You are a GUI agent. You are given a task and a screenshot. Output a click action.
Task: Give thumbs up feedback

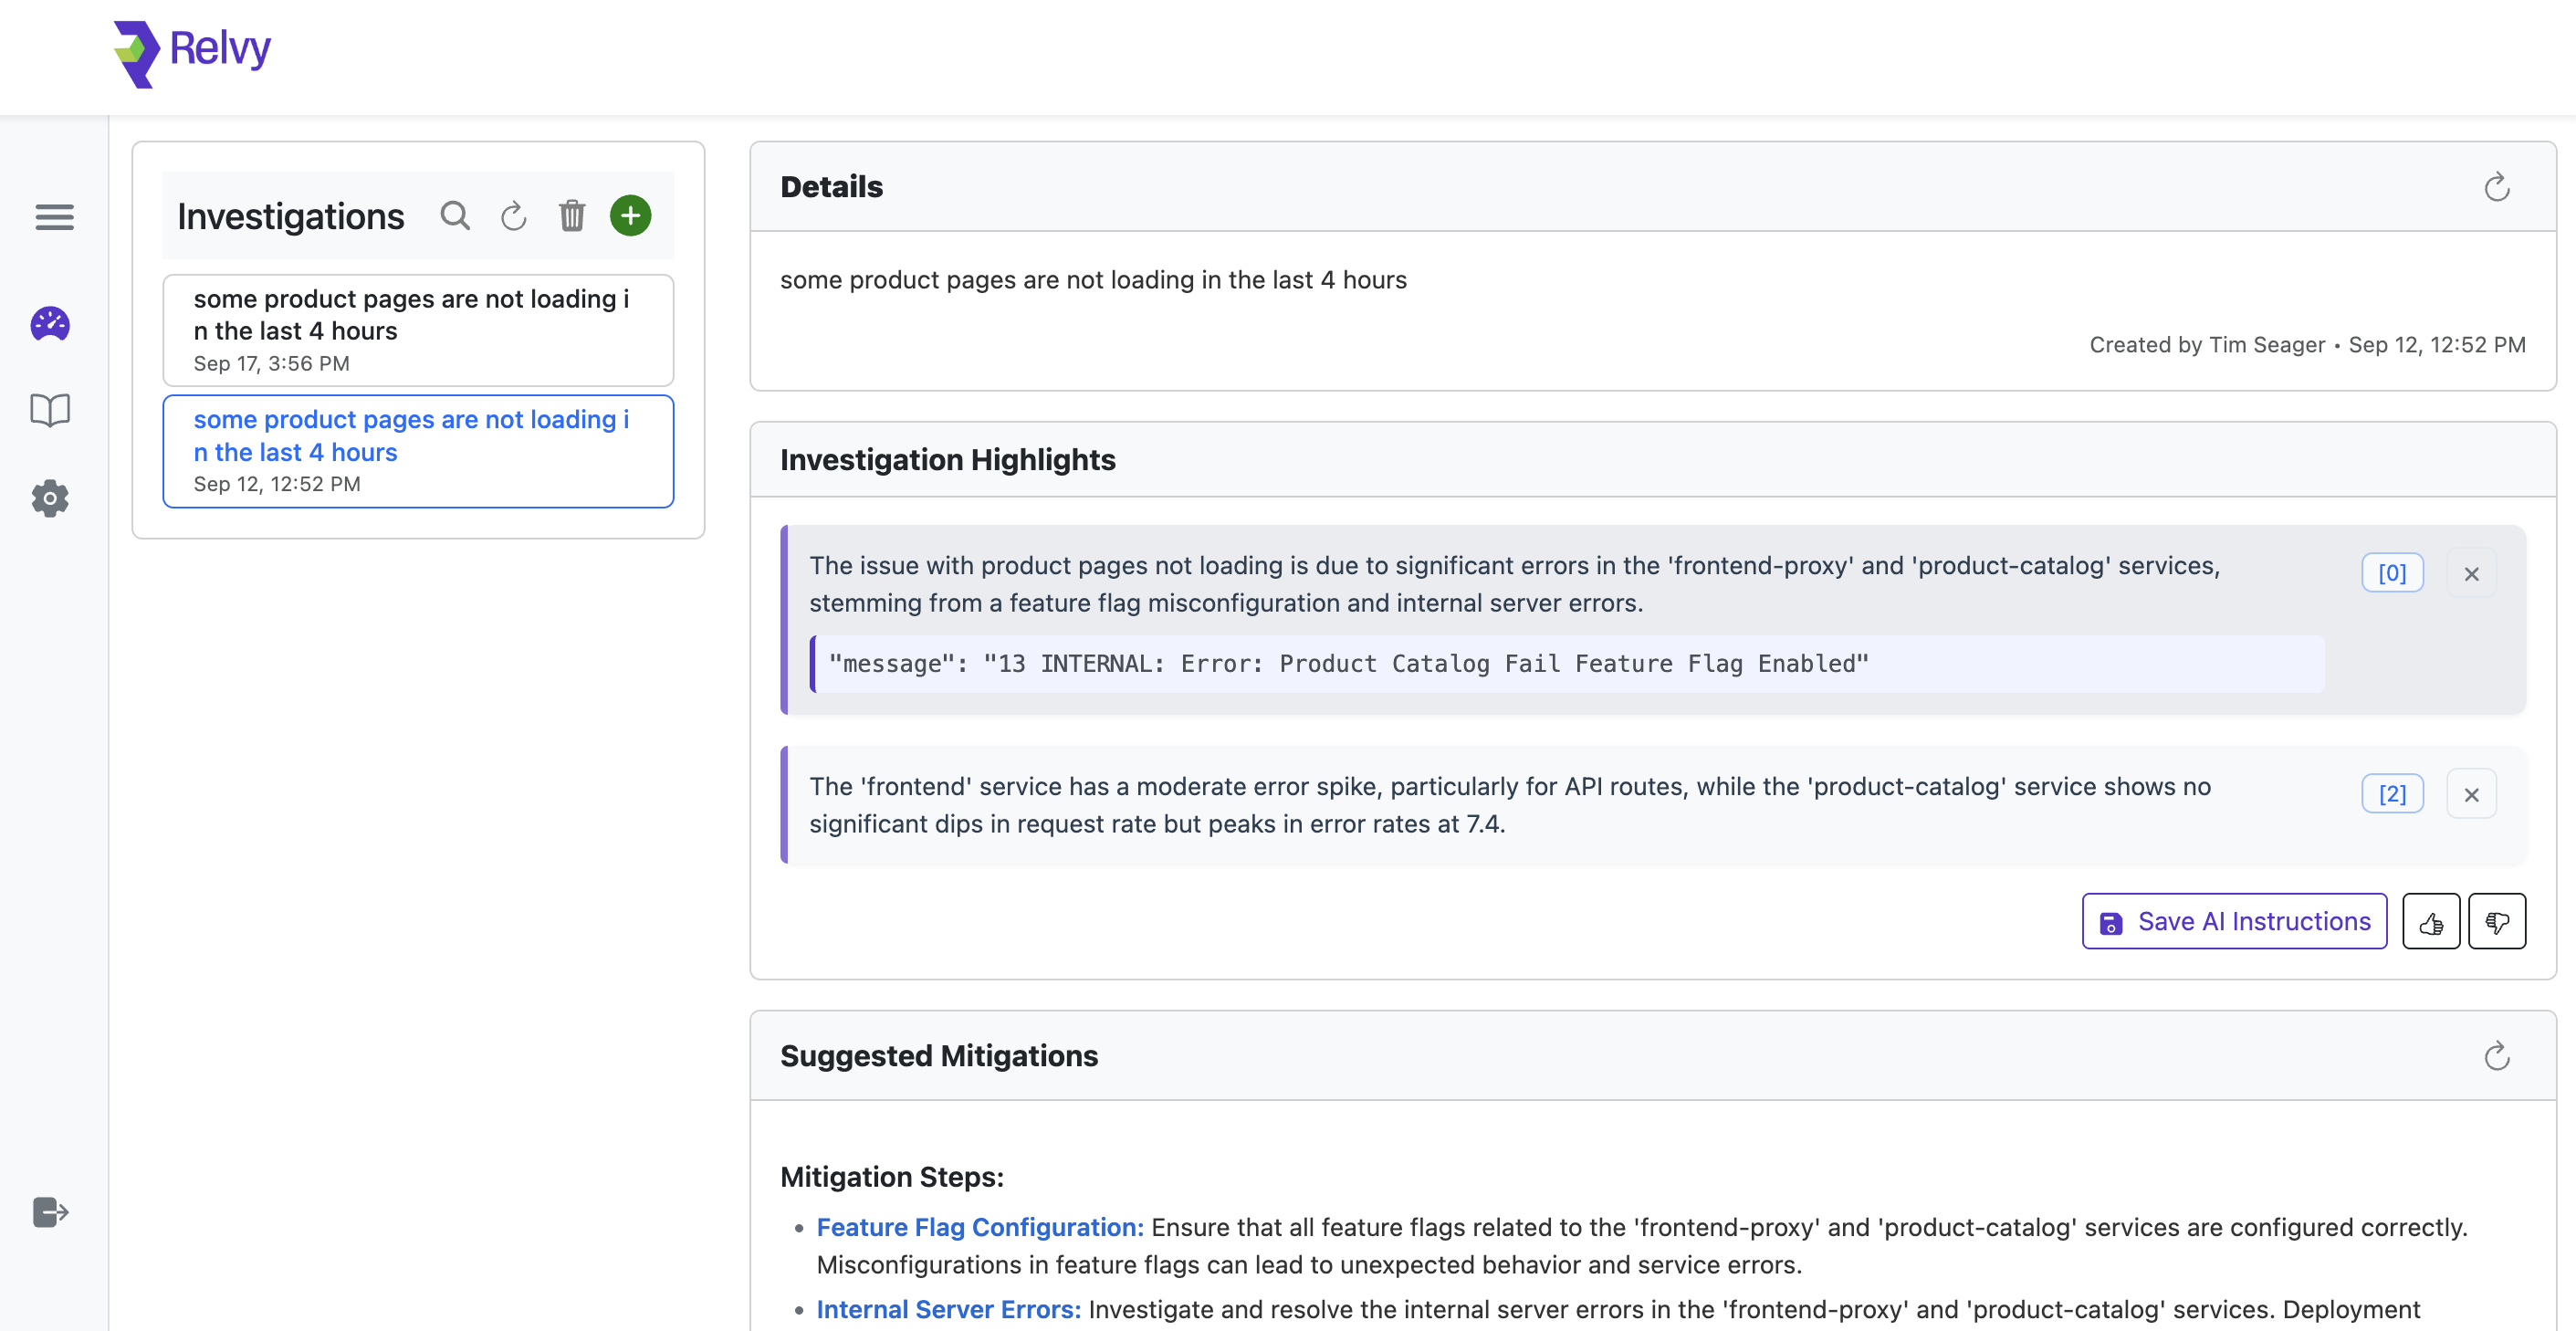pos(2430,922)
